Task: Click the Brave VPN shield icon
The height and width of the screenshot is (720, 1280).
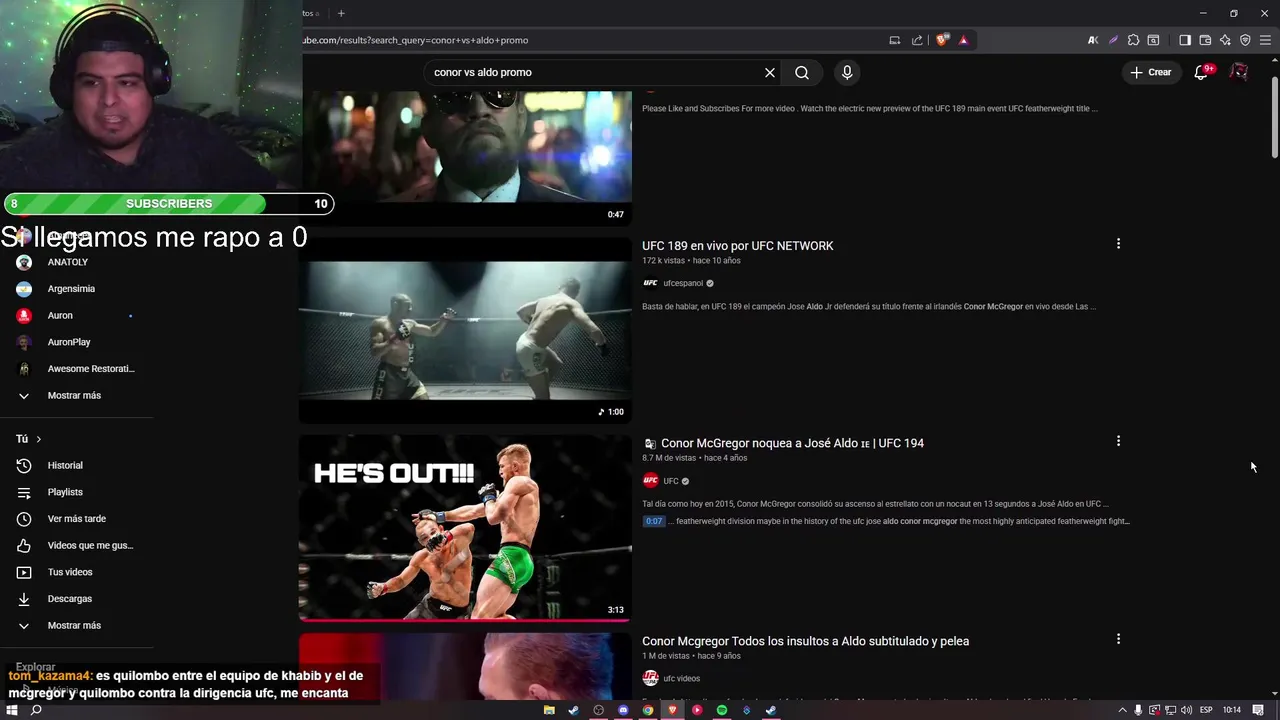Action: [1245, 40]
